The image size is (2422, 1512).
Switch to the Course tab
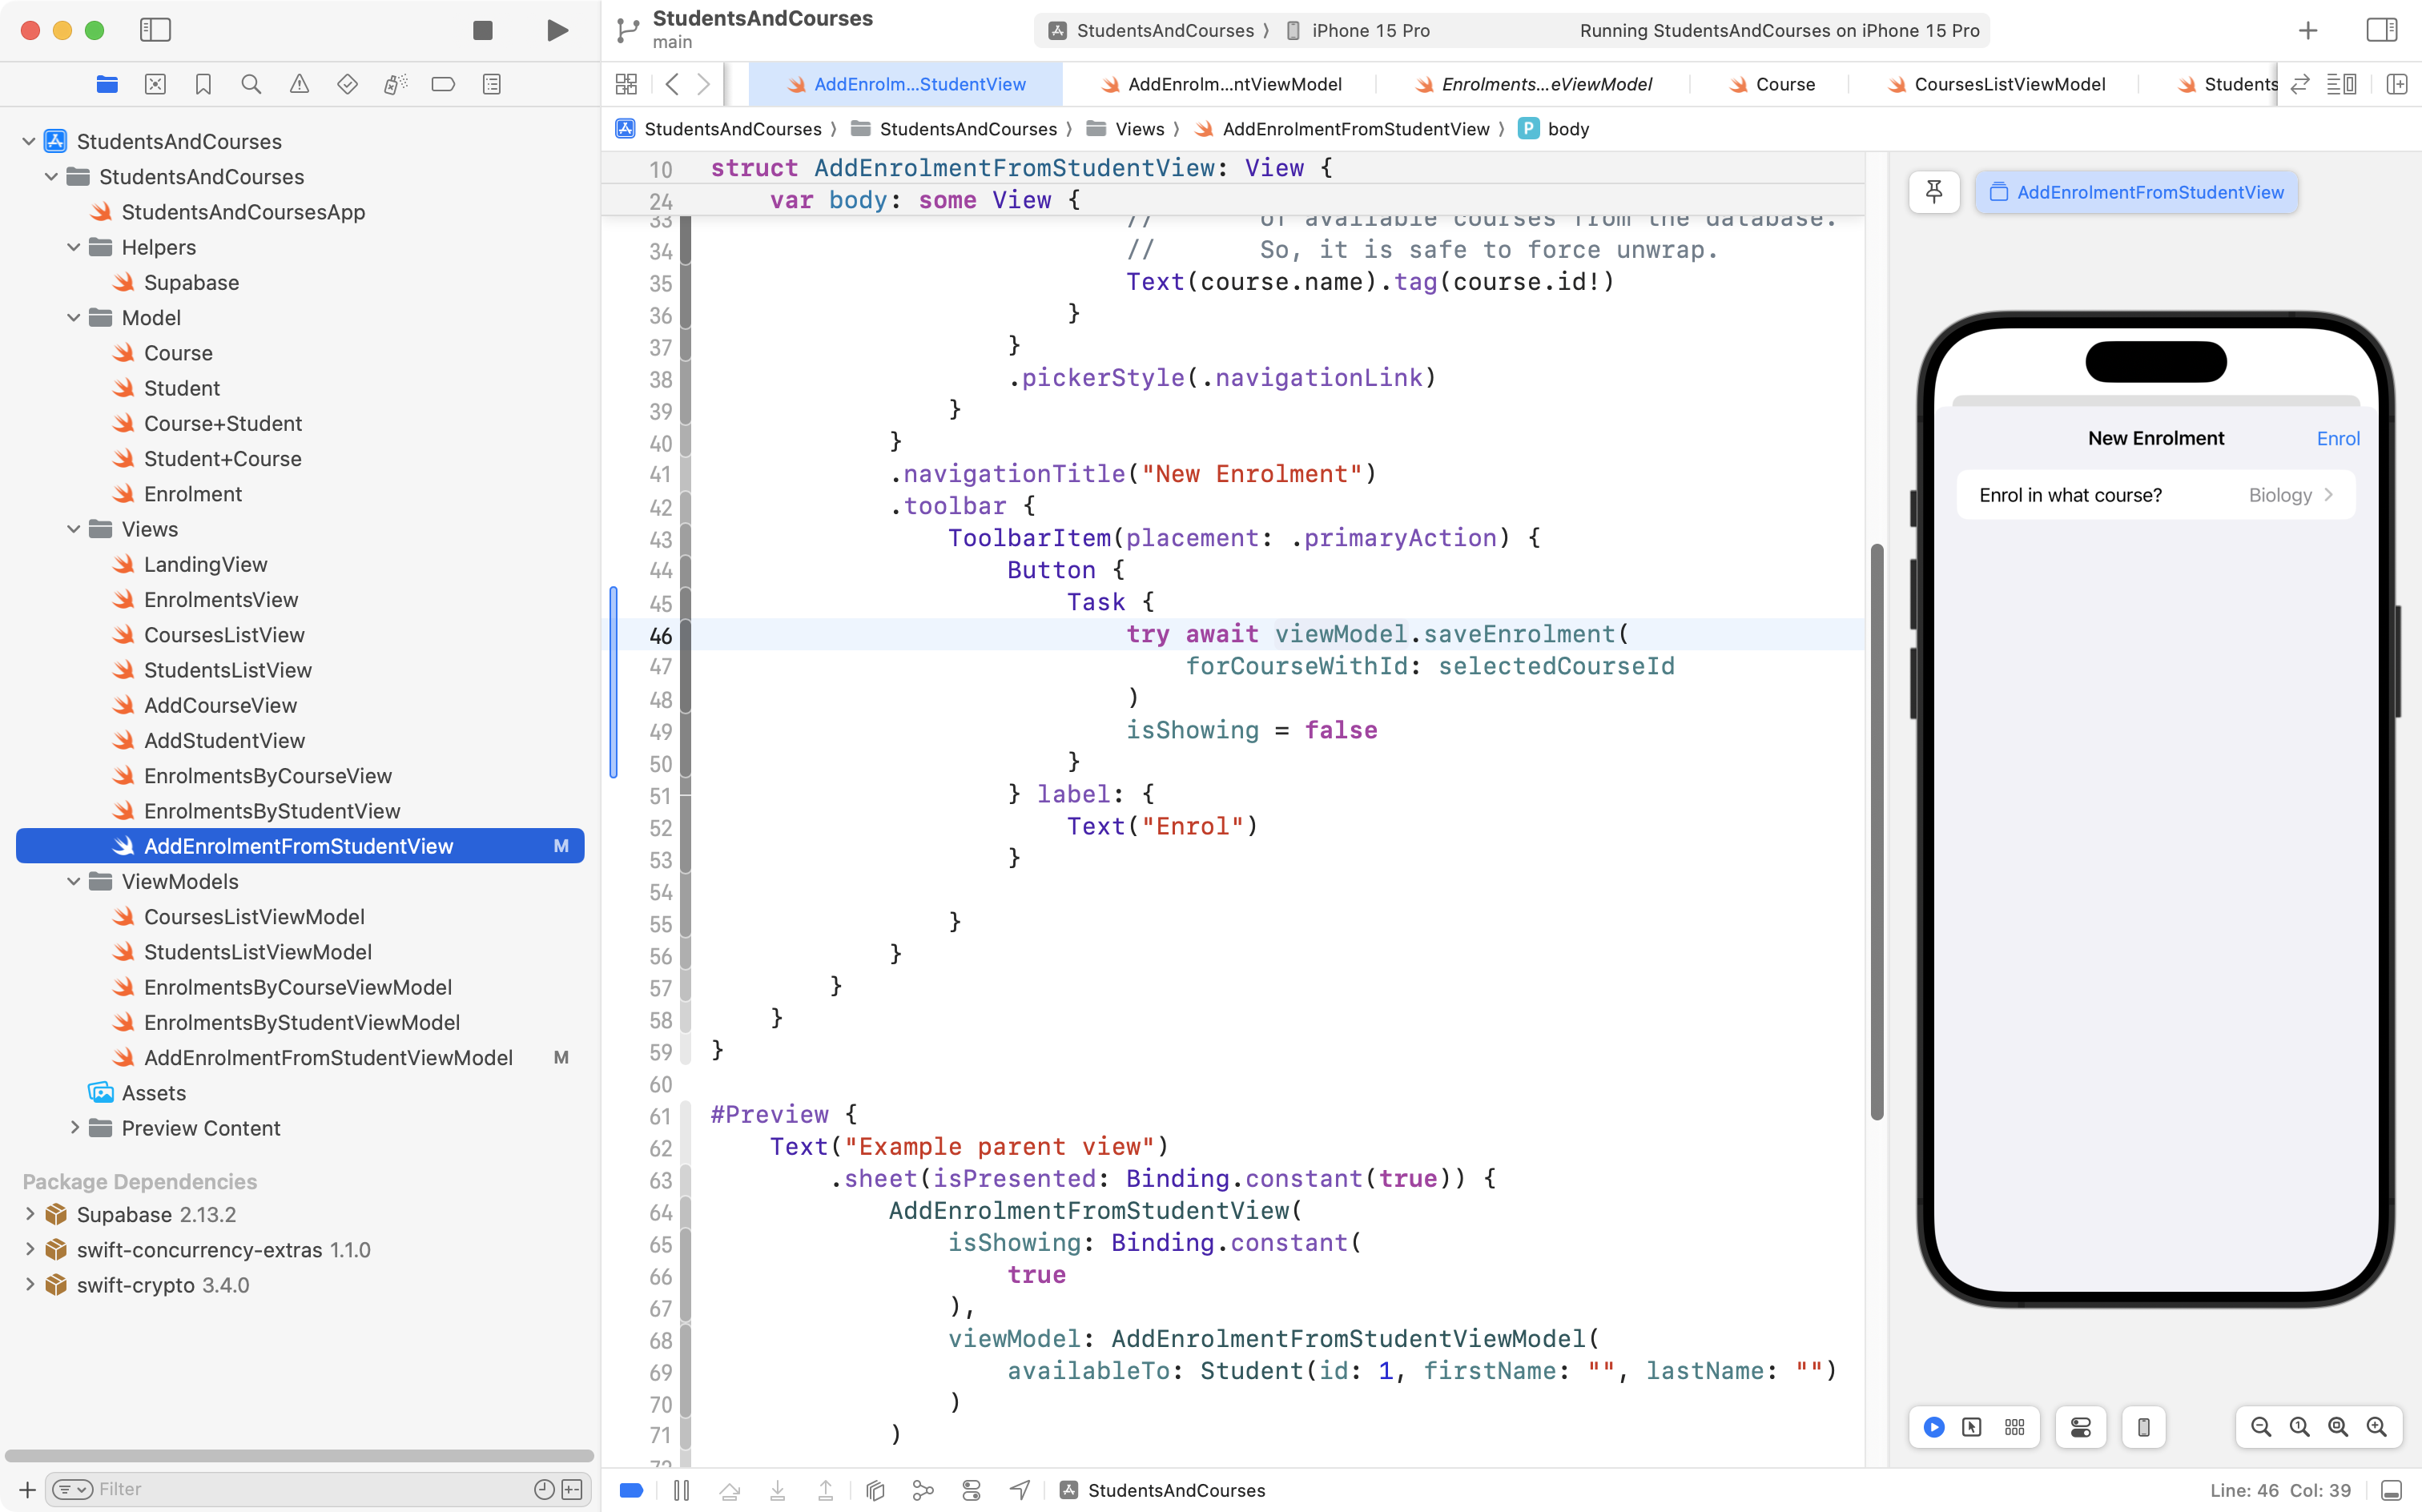(x=1785, y=84)
